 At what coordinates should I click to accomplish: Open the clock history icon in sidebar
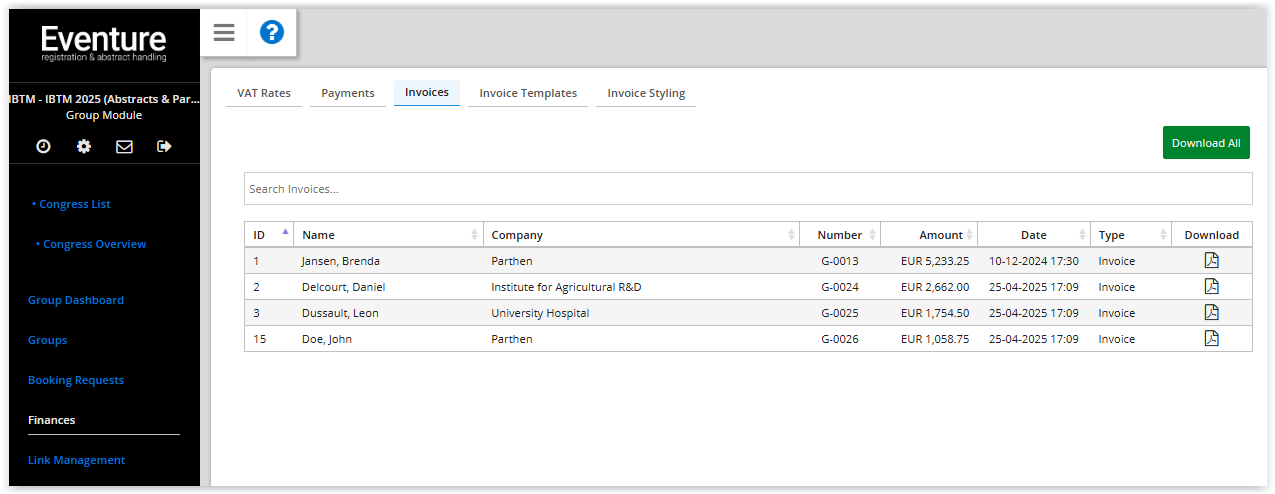(x=43, y=146)
